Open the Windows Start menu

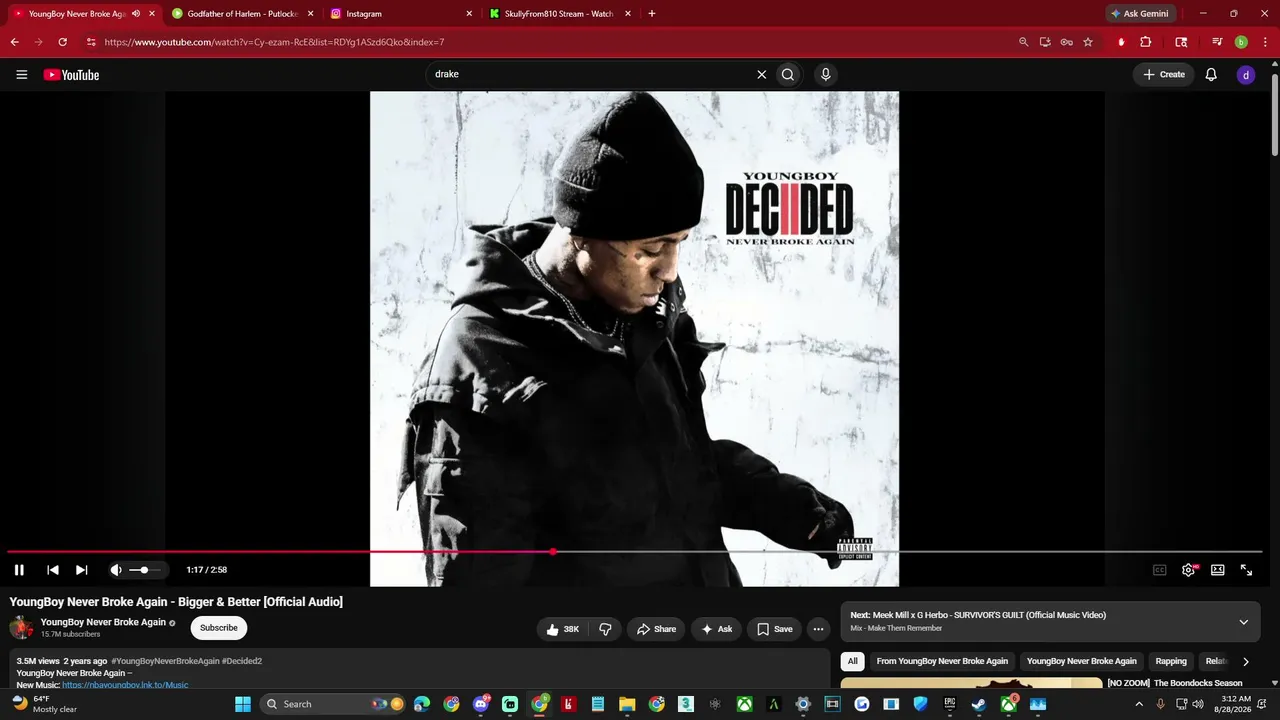243,704
